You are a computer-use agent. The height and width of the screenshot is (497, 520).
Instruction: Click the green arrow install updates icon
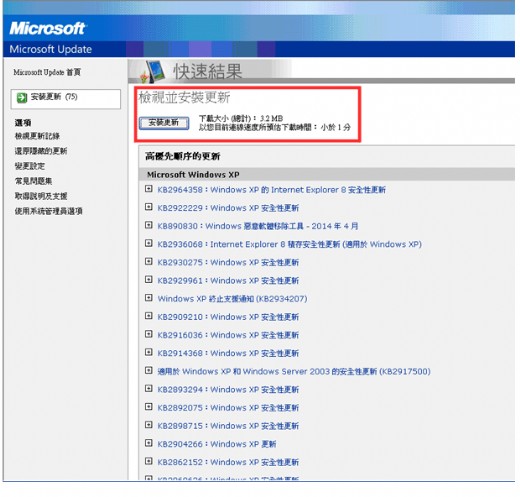click(22, 98)
